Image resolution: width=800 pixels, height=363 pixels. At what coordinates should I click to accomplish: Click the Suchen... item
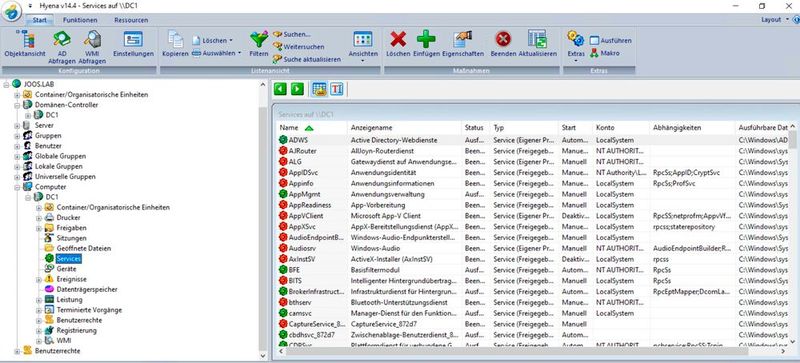click(x=292, y=34)
